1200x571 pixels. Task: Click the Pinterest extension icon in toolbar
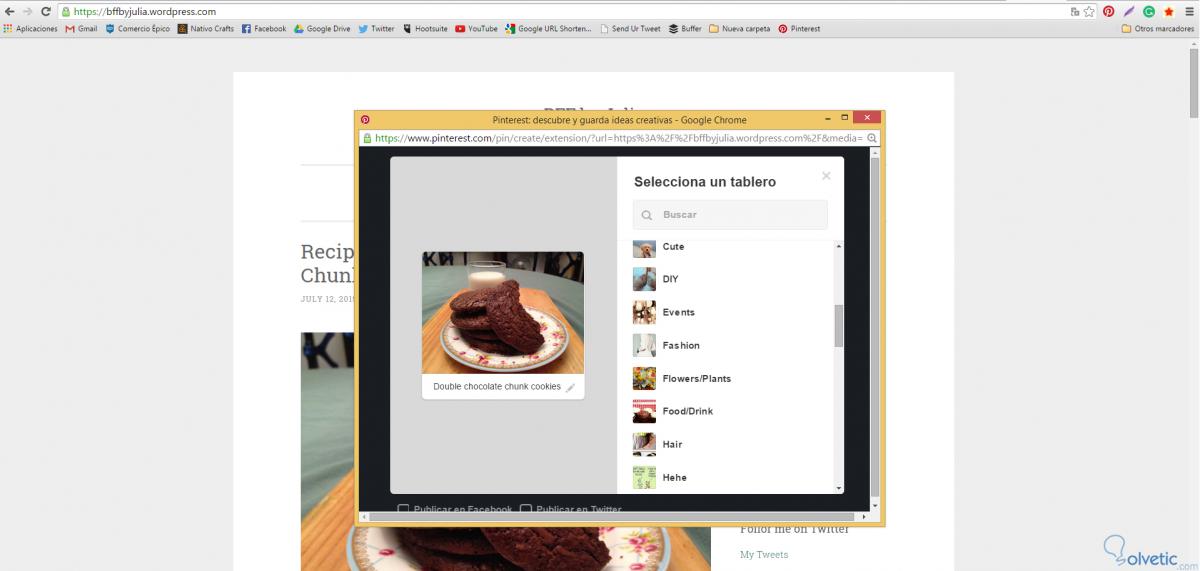coord(1109,12)
